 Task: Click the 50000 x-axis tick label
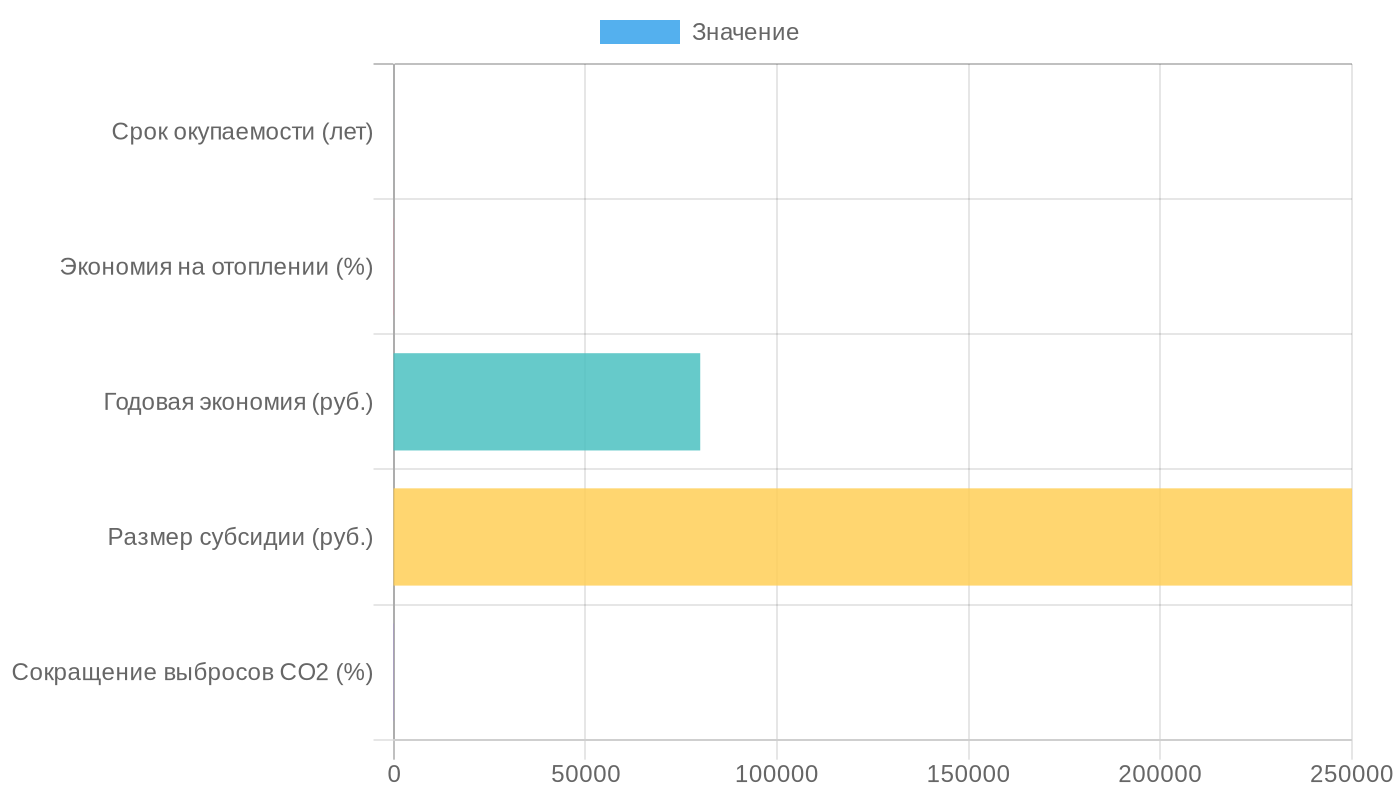585,774
